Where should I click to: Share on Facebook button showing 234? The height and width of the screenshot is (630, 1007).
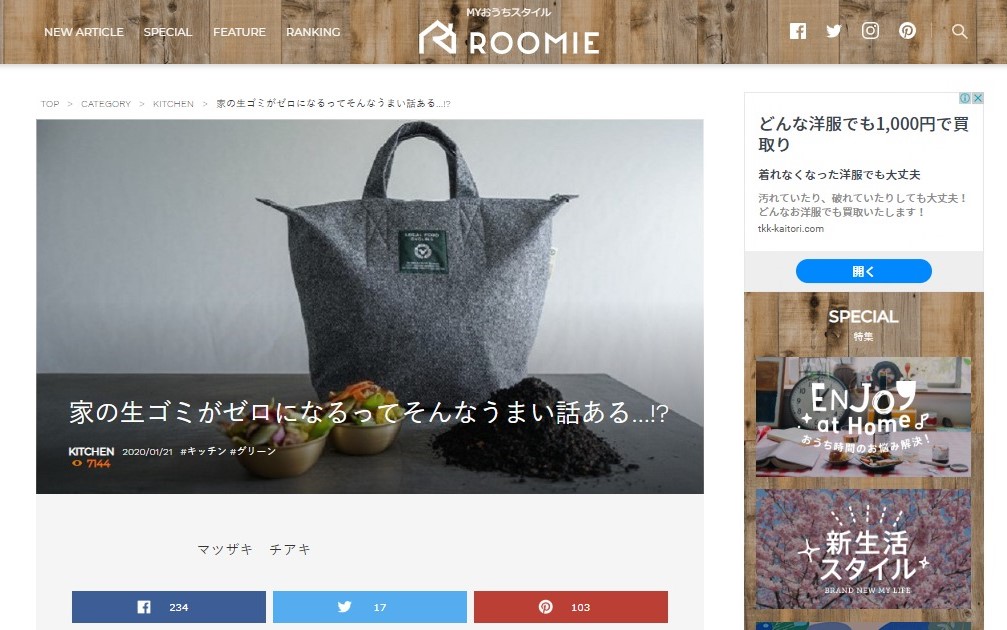click(x=169, y=607)
